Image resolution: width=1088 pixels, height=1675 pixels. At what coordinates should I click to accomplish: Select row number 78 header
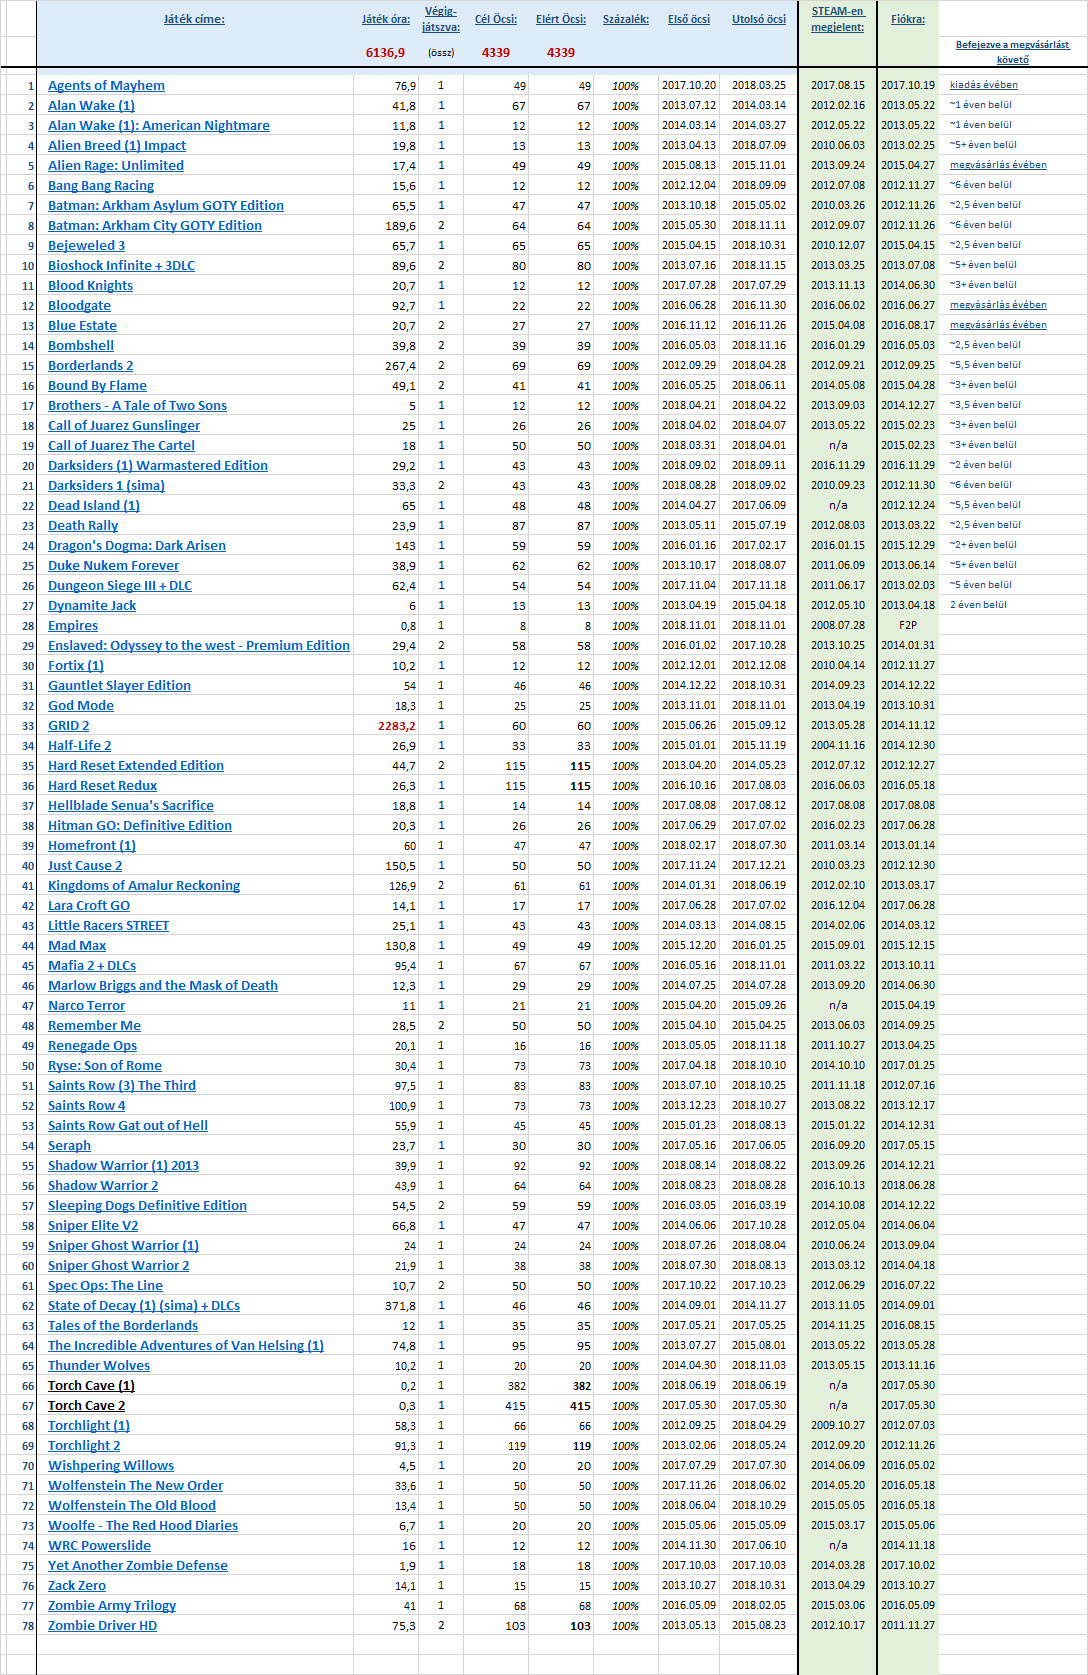click(28, 1626)
